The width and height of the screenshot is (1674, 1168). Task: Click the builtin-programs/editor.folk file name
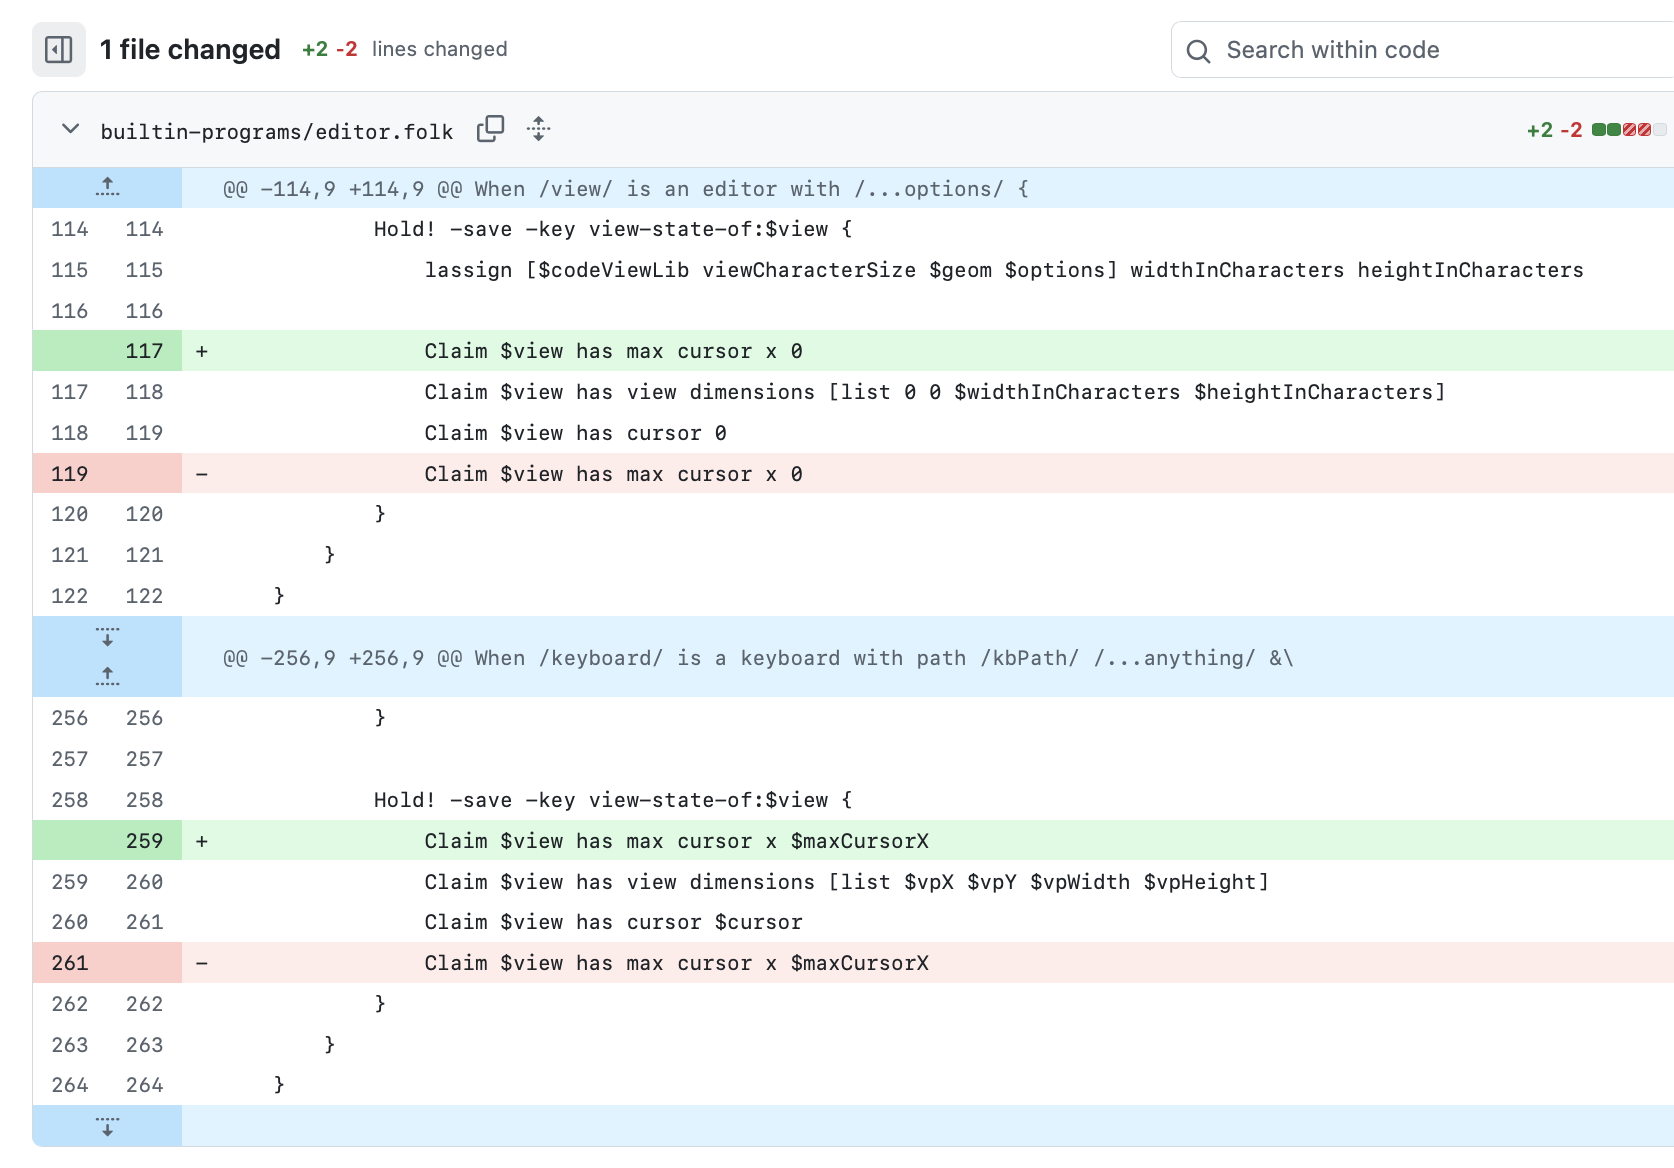click(277, 132)
